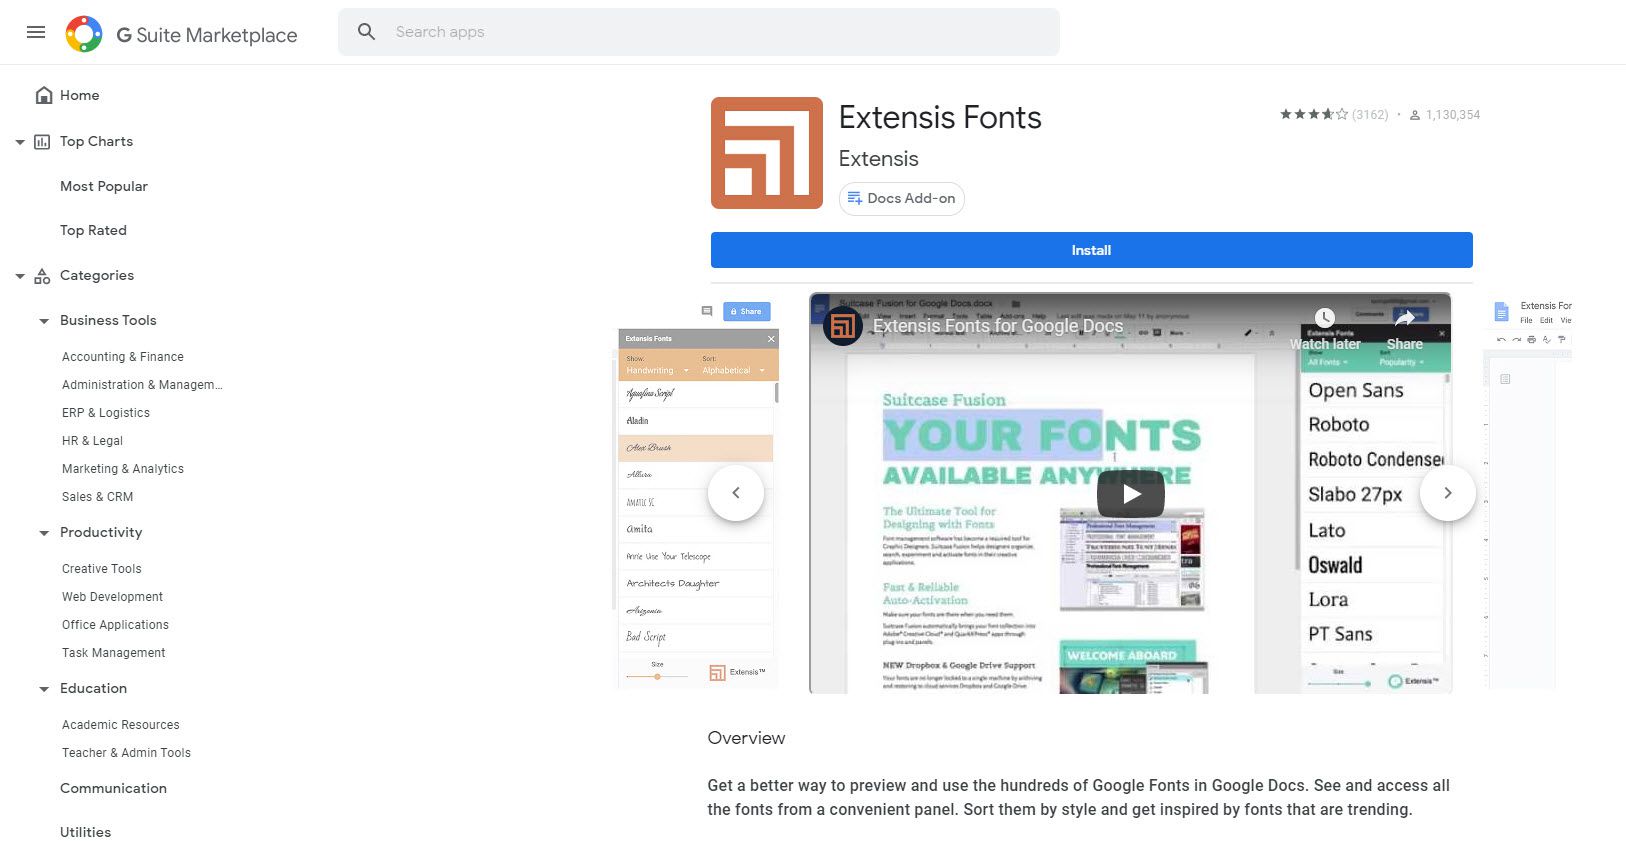
Task: Click Share arrow icon on video
Action: point(1405,319)
